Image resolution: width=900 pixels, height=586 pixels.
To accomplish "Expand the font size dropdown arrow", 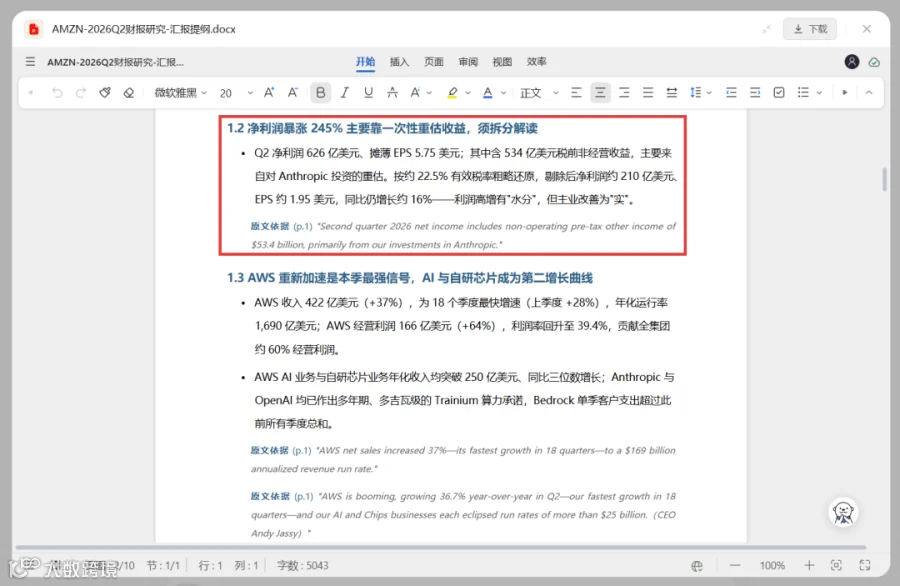I will (250, 93).
